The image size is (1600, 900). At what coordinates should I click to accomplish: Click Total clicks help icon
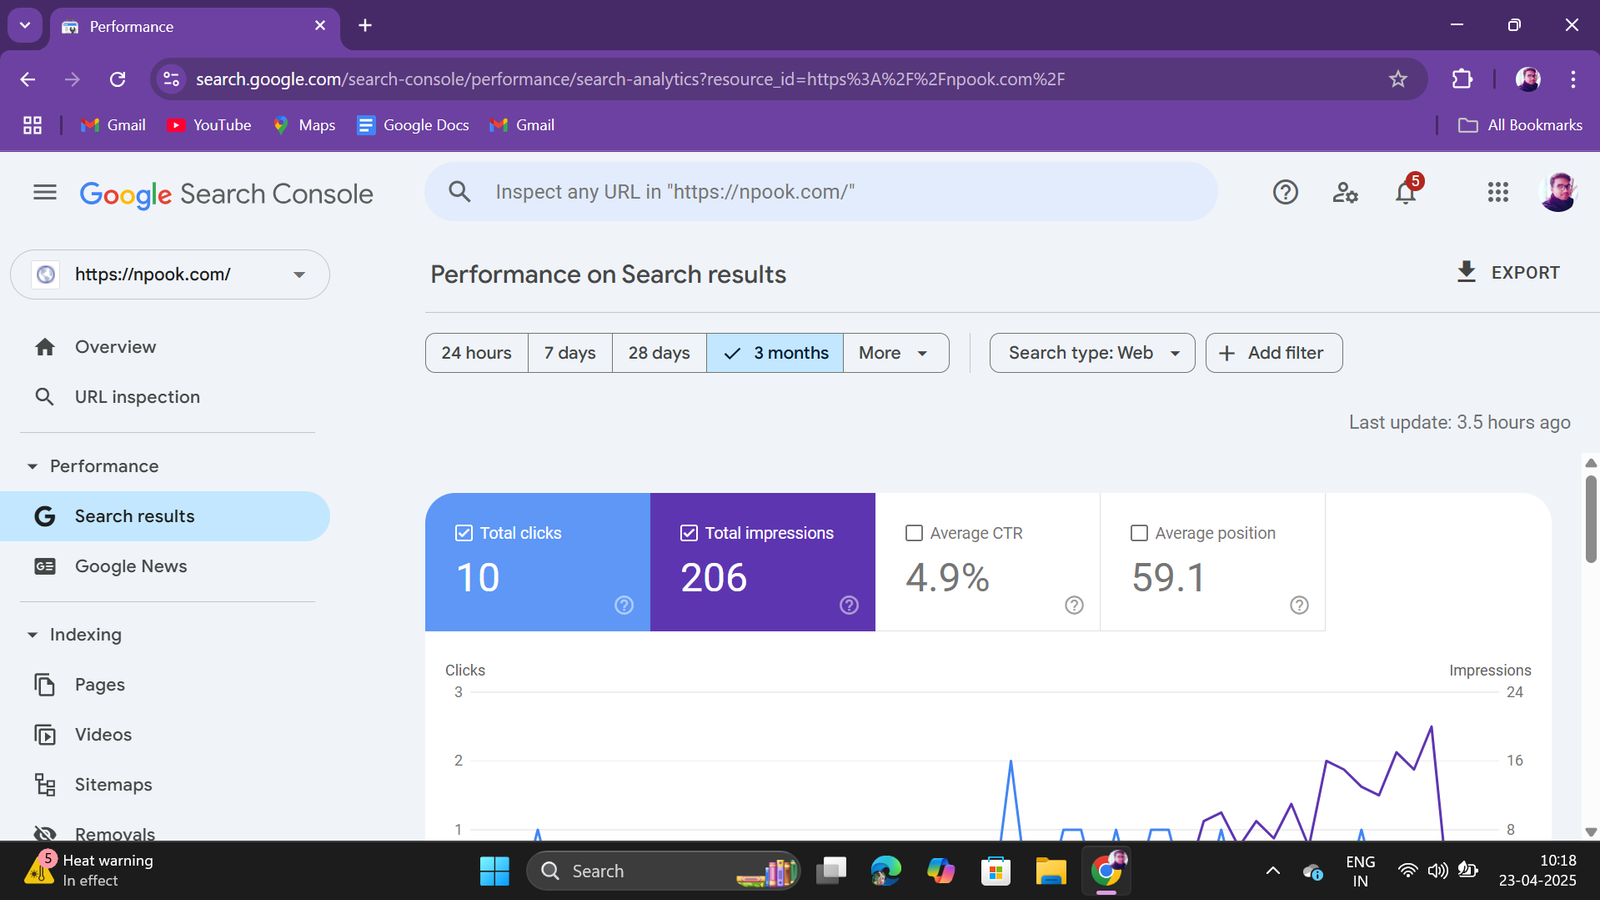pos(624,605)
